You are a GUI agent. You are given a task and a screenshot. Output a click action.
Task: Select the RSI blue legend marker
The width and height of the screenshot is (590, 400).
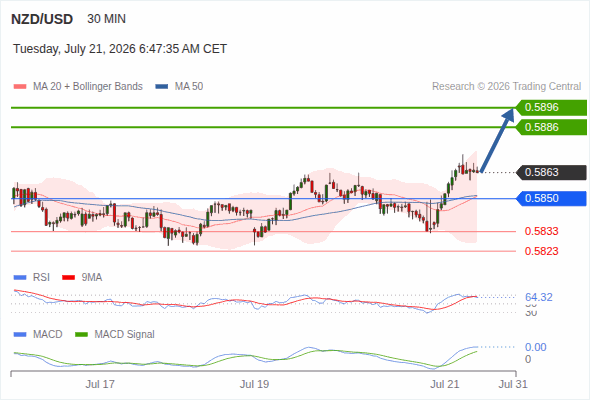(20, 278)
